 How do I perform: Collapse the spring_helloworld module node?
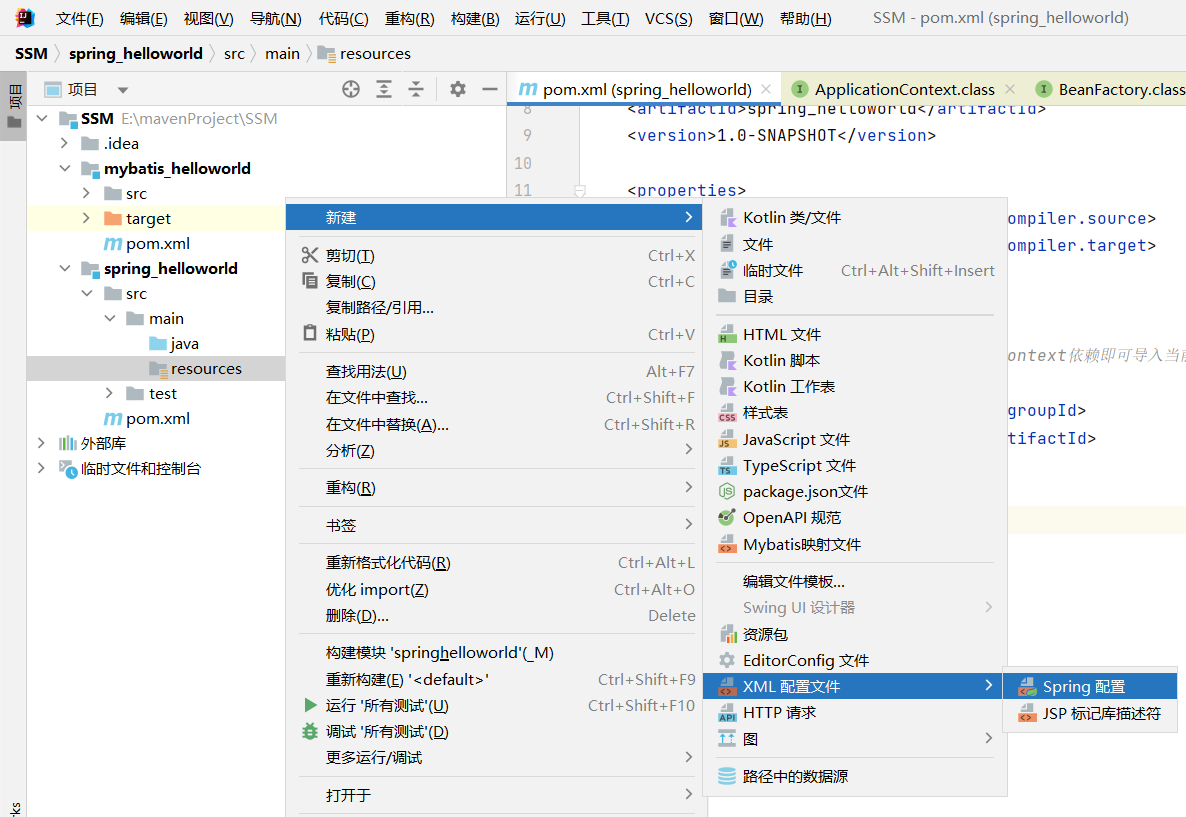65,269
